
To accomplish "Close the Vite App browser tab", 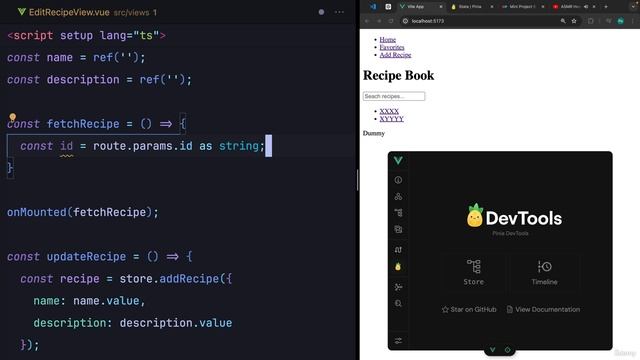I will point(441,7).
